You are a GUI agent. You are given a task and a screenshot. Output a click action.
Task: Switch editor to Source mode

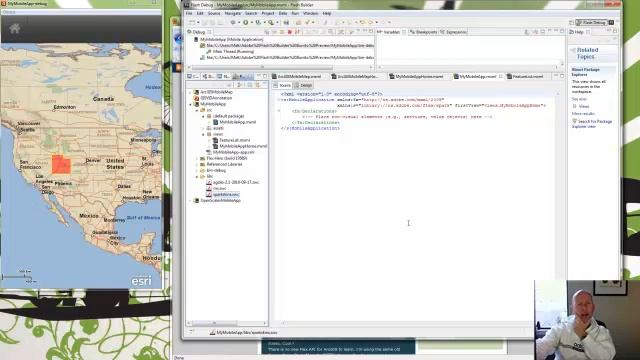coord(282,85)
